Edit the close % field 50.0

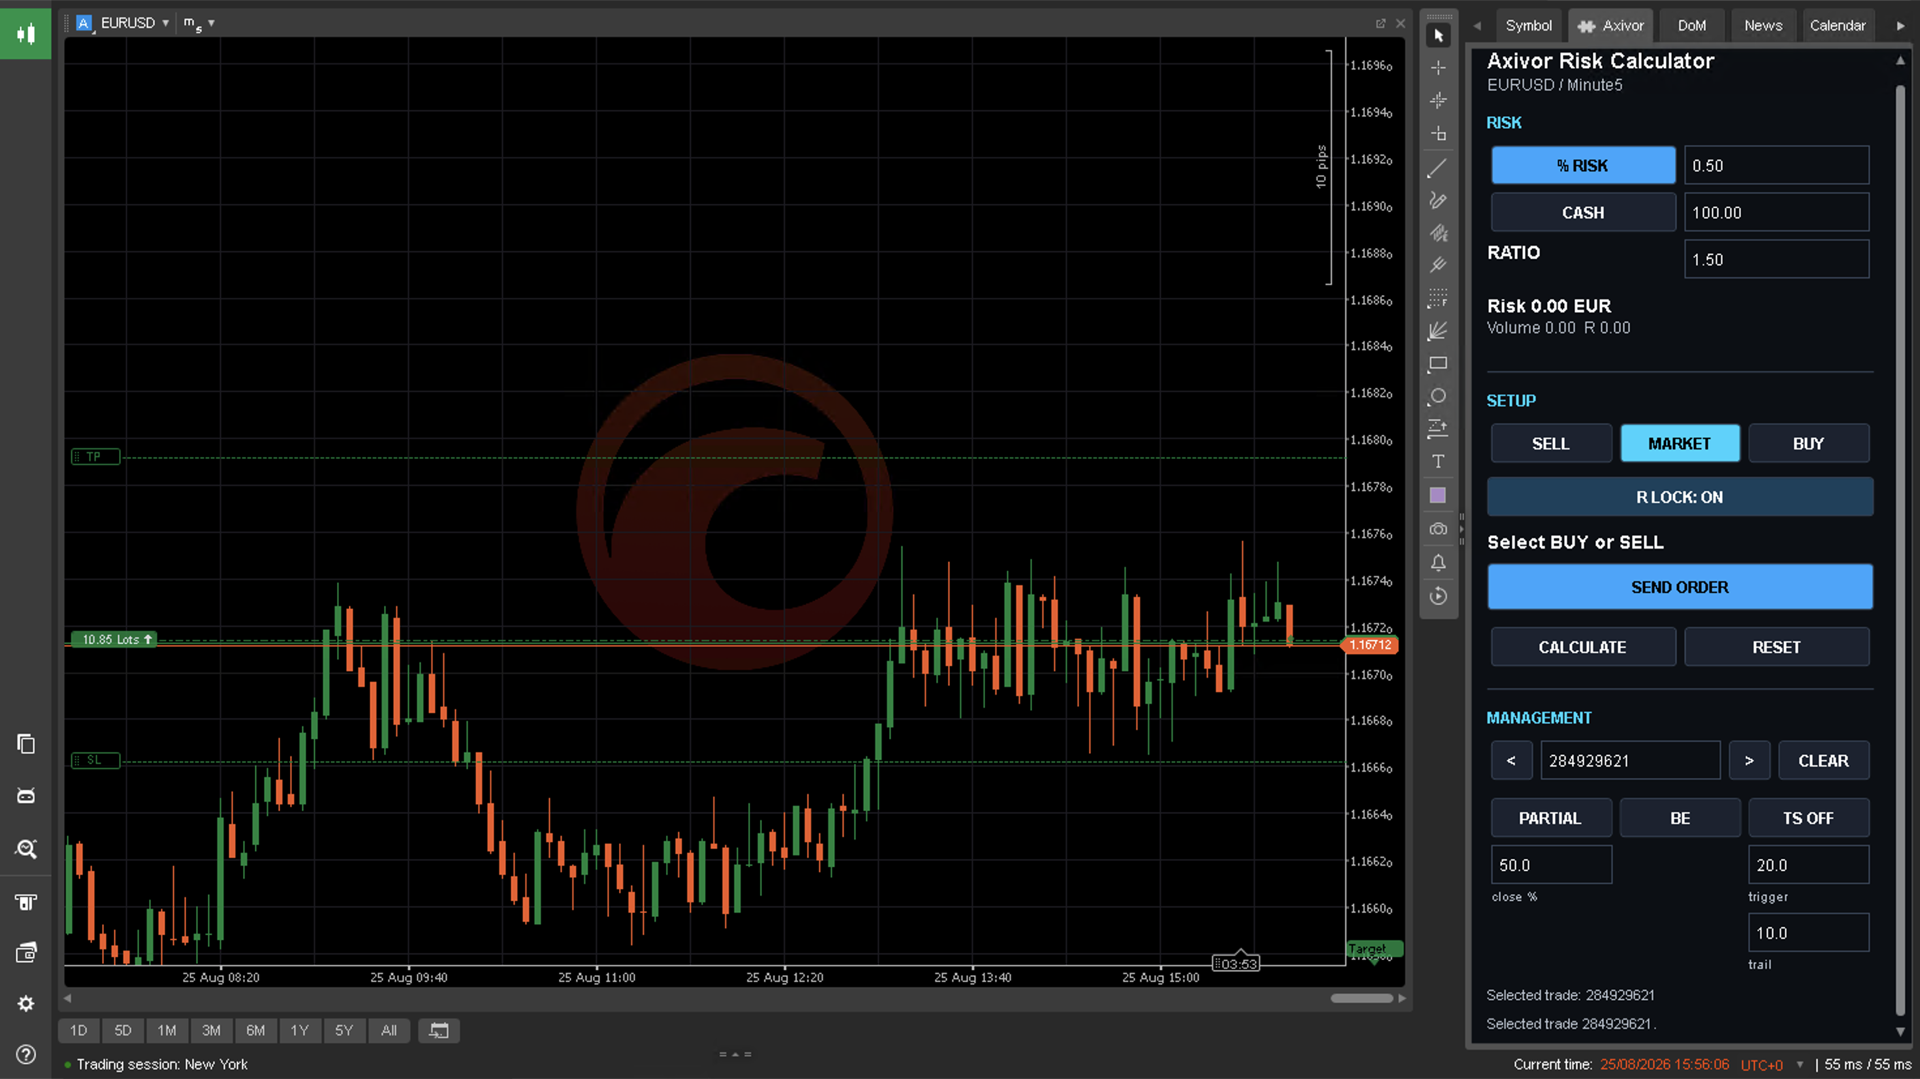1551,865
